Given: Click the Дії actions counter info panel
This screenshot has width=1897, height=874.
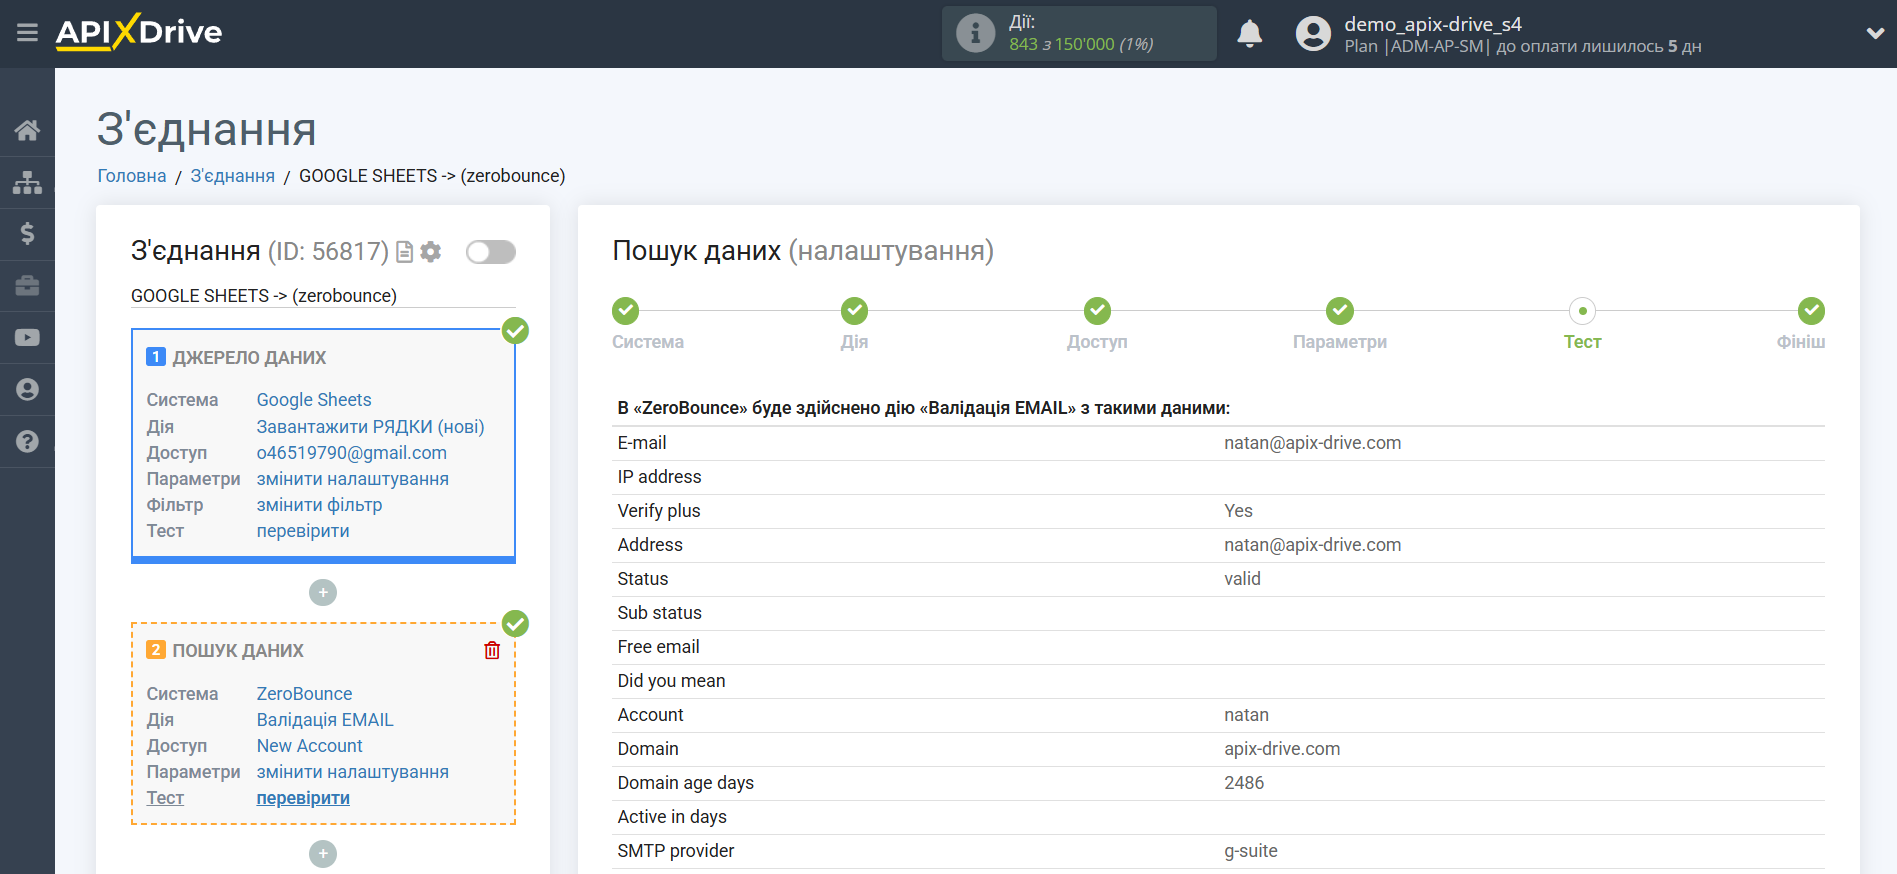Looking at the screenshot, I should point(1078,34).
